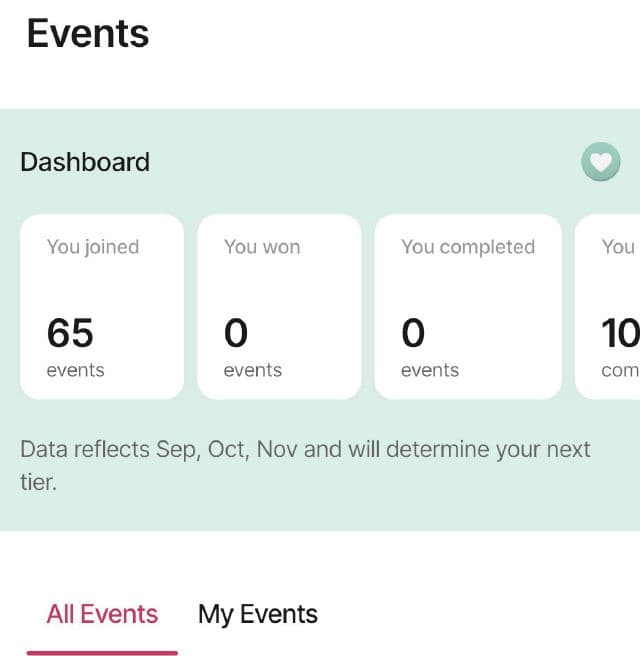Click the Events page title
Screen dimensions: 640x656
[x=88, y=34]
